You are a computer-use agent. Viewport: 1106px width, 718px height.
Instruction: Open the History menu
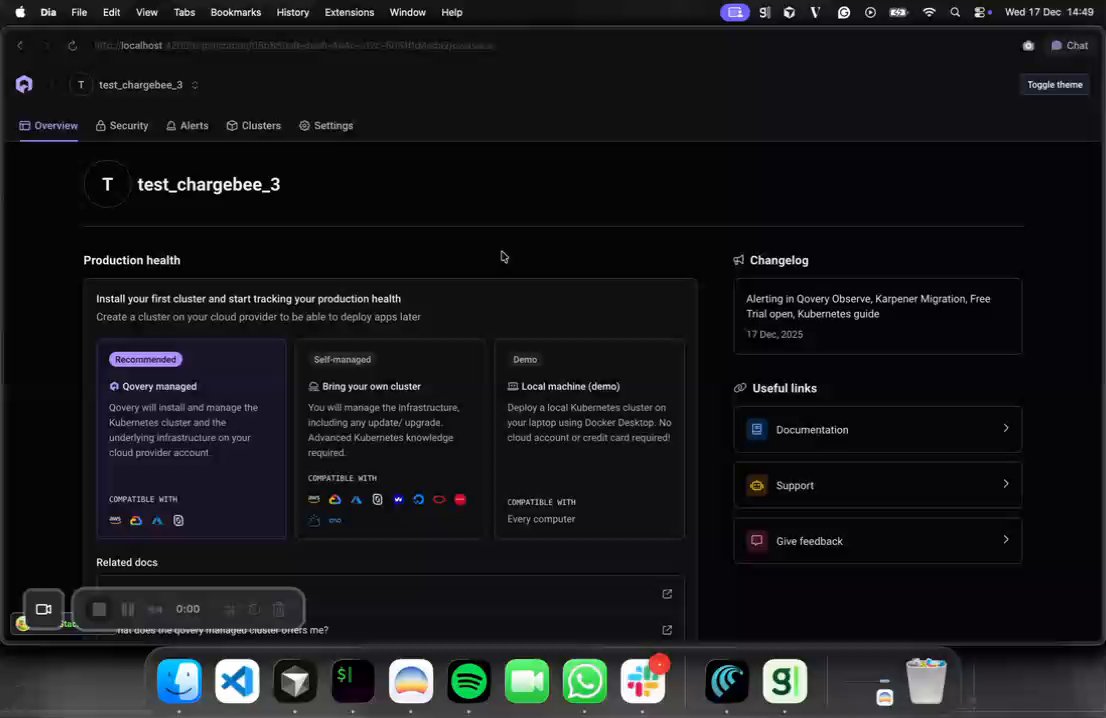click(x=293, y=12)
